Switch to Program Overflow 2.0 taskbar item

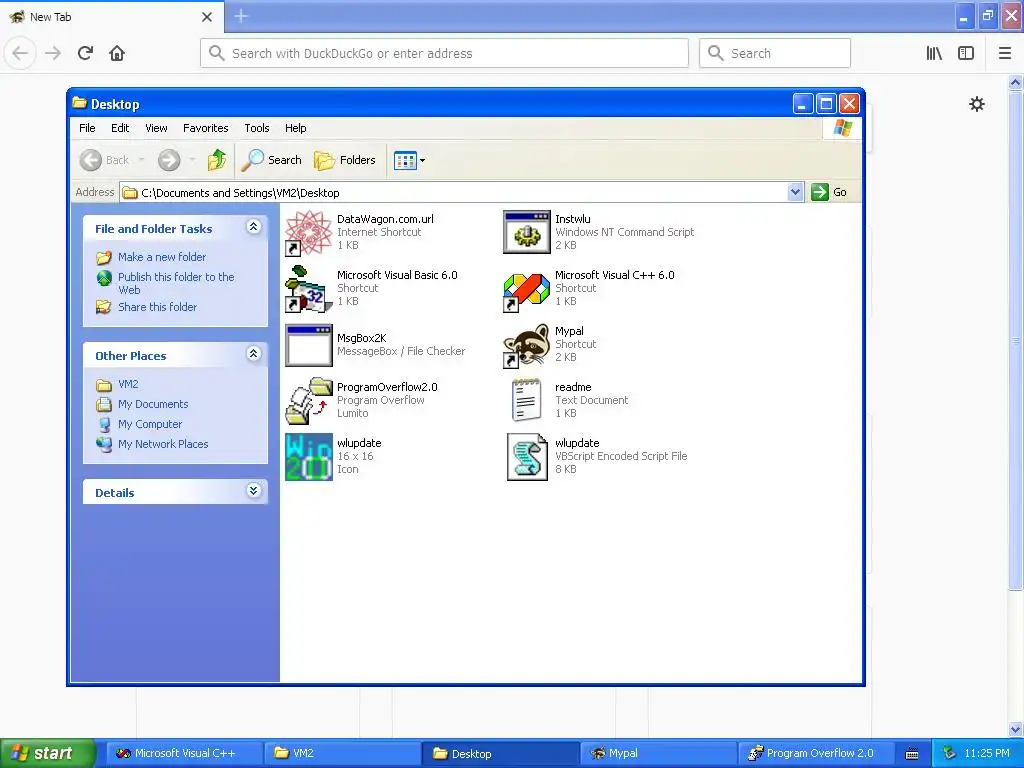tap(816, 754)
